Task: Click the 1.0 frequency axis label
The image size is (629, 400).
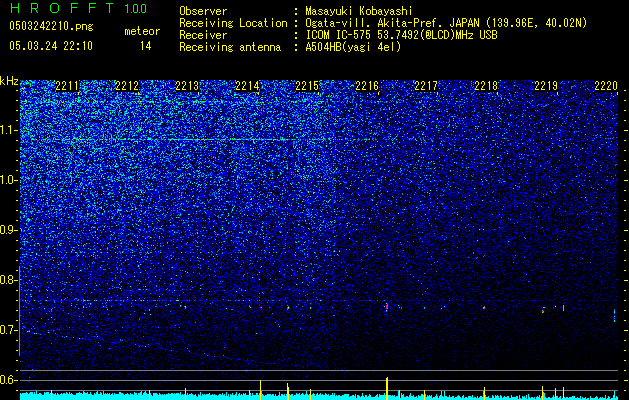Action: (x=9, y=180)
